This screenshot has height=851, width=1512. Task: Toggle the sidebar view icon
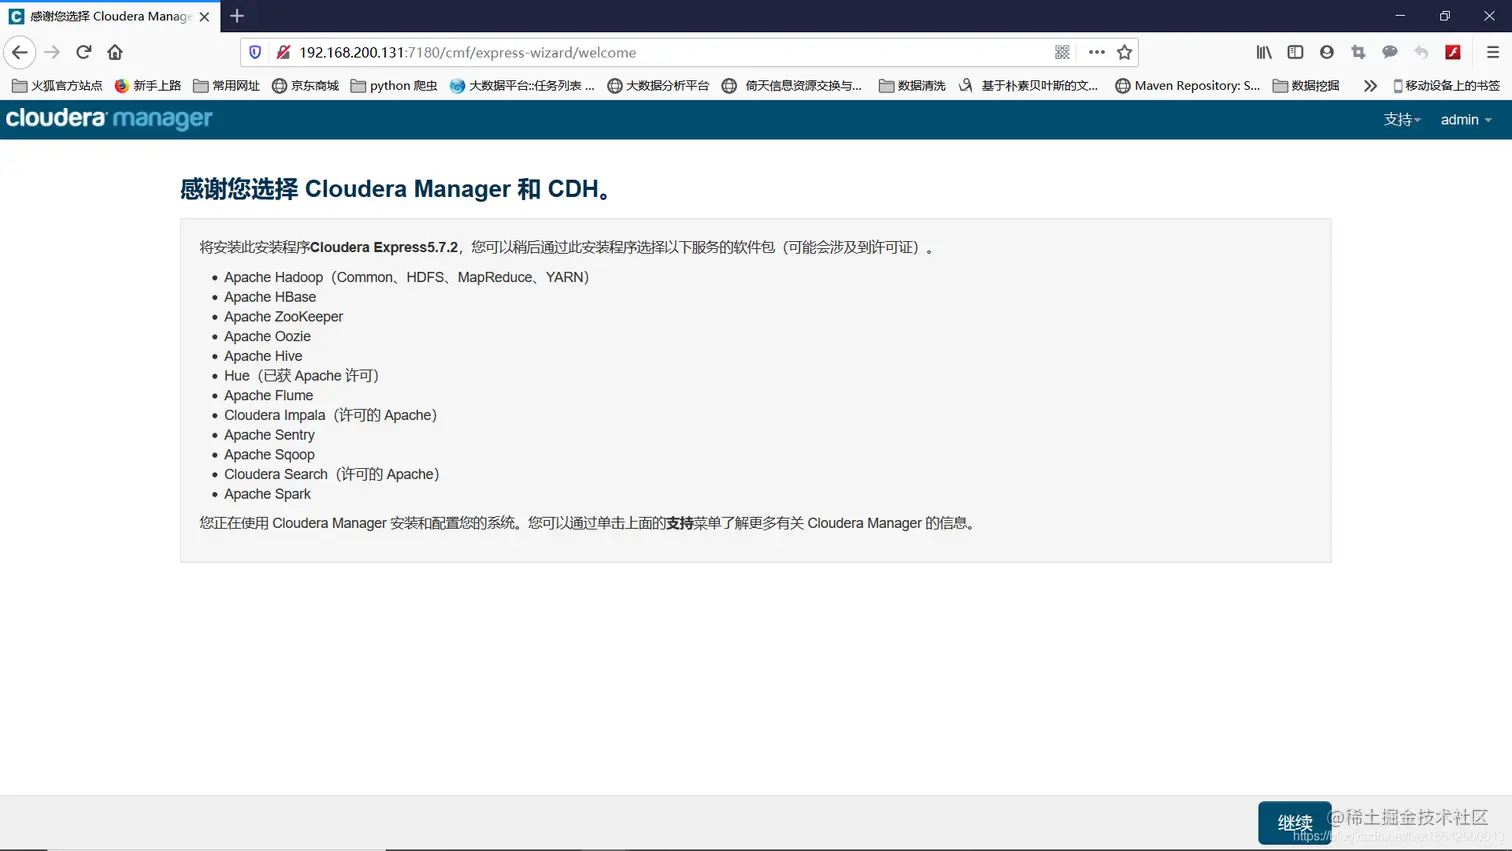(x=1295, y=52)
